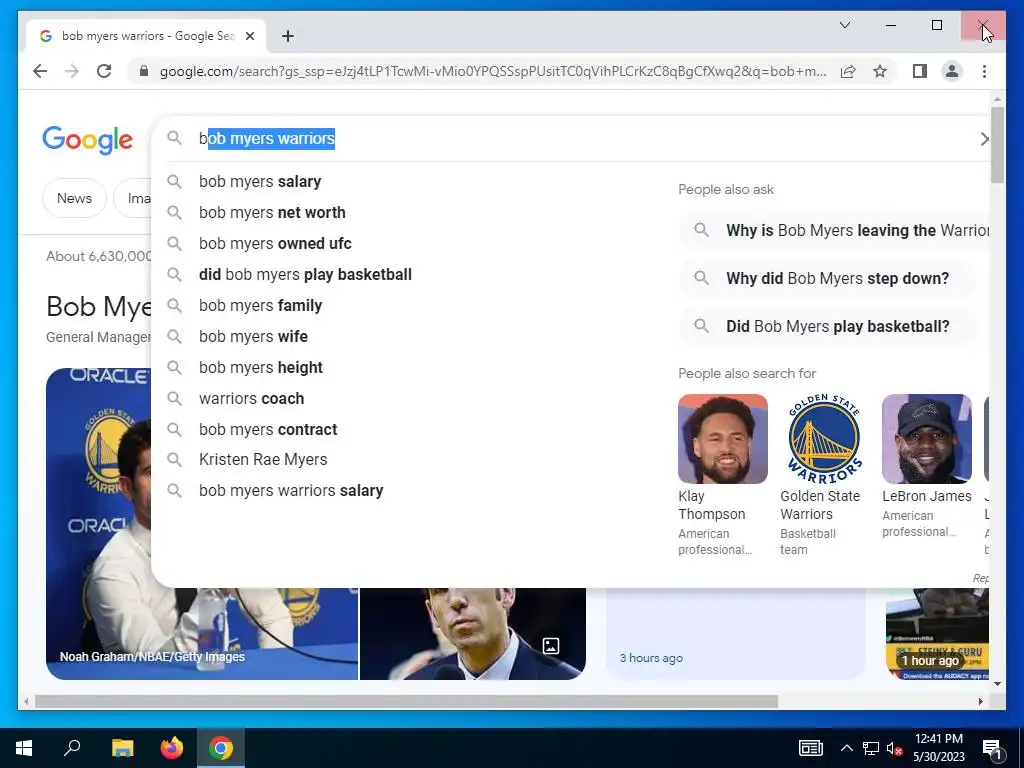Bookmark this page with the star icon
This screenshot has height=768, width=1024.
pyautogui.click(x=880, y=71)
